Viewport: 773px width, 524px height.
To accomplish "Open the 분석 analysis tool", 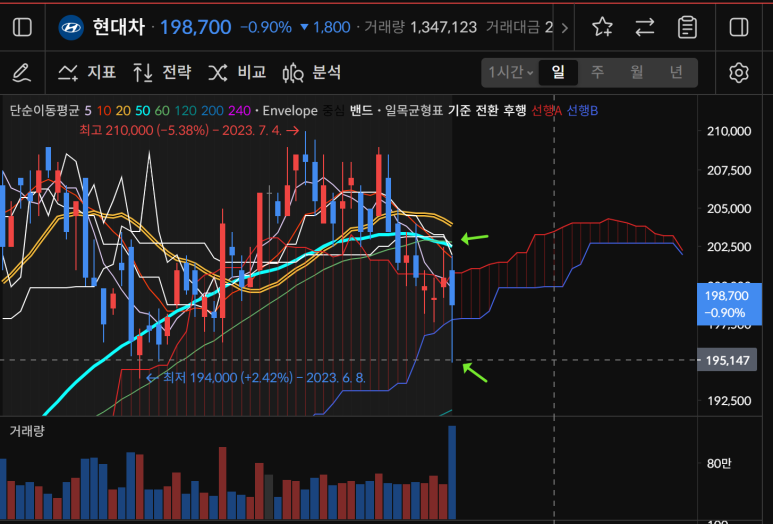I will 312,72.
